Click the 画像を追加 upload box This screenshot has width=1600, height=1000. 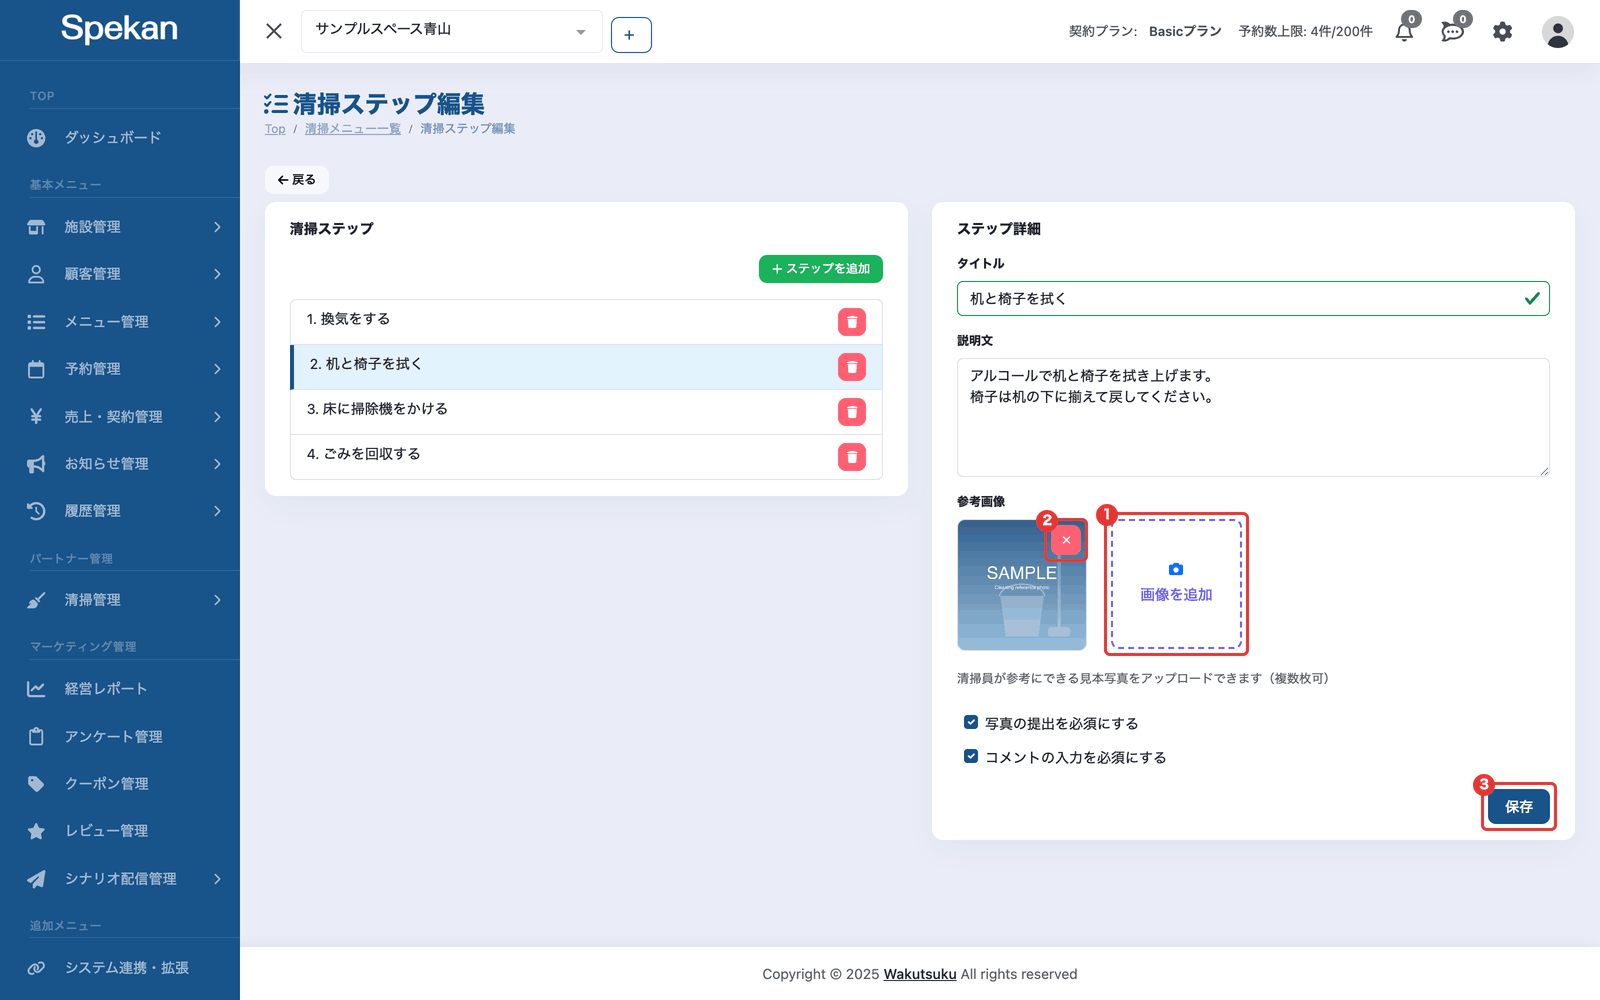click(1176, 584)
